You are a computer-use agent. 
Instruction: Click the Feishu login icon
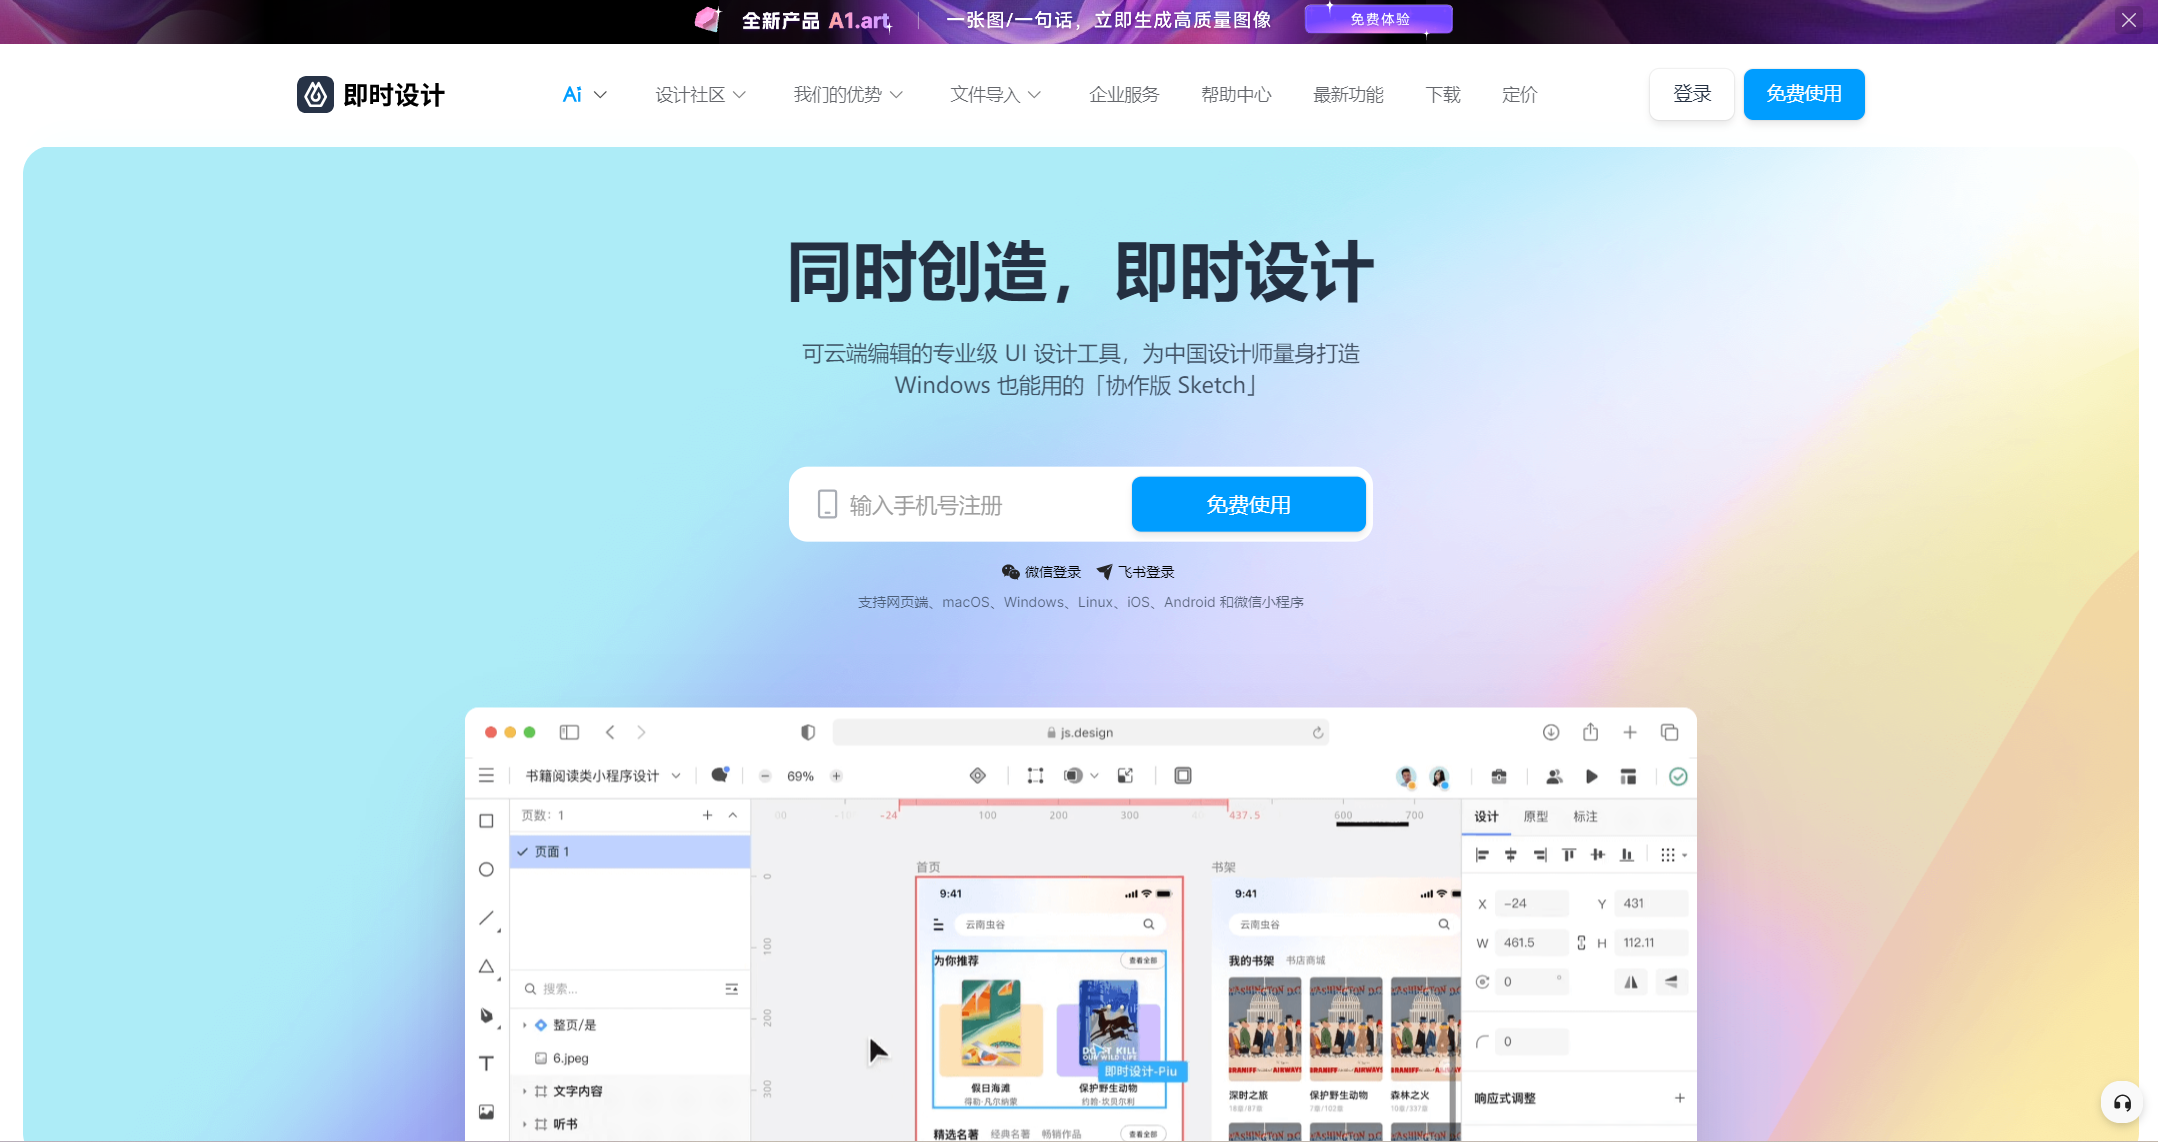coord(1104,572)
